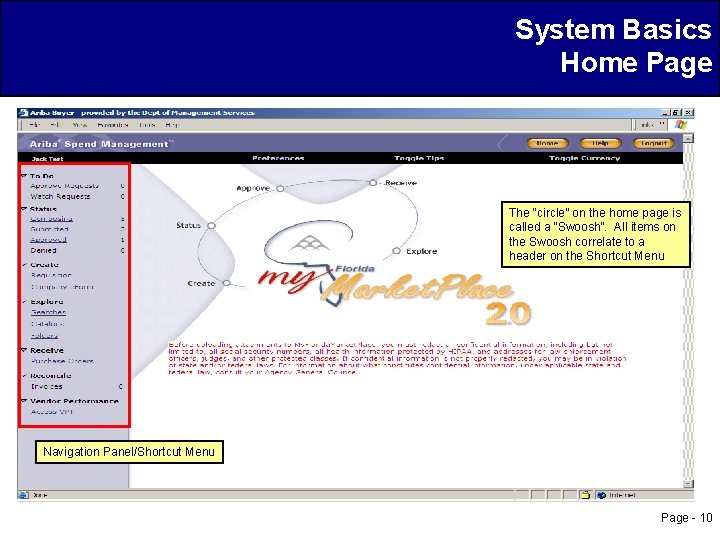The image size is (720, 540).
Task: Open Access VPT under Vendor Performance
Action: [52, 412]
